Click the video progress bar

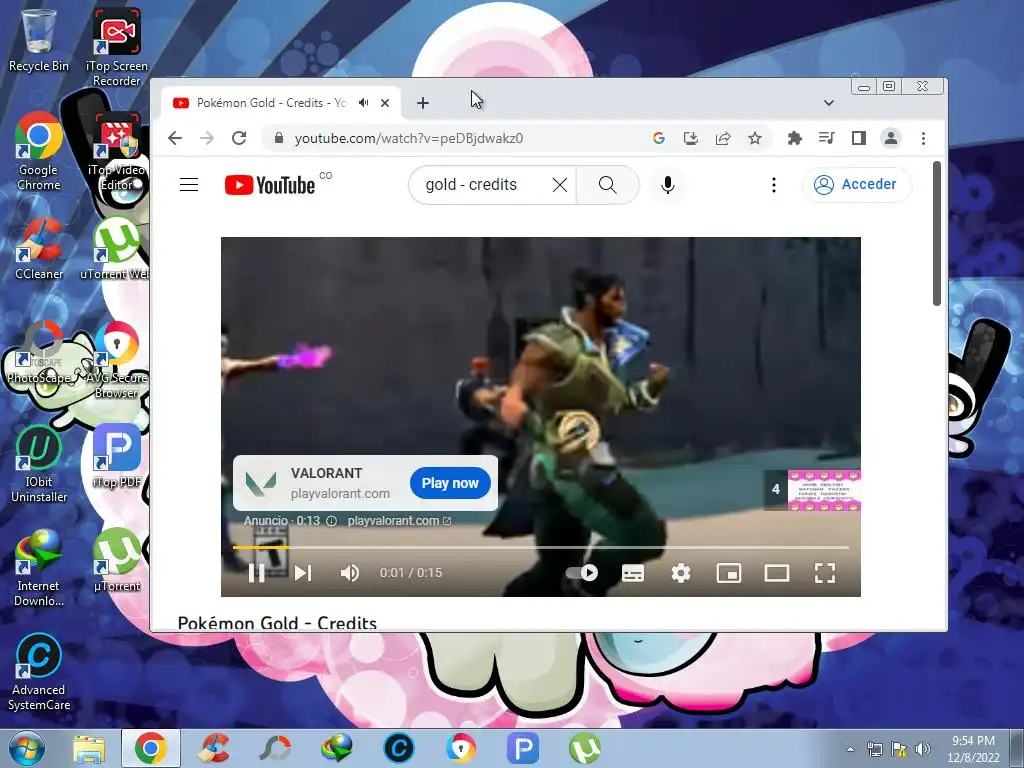coord(541,547)
